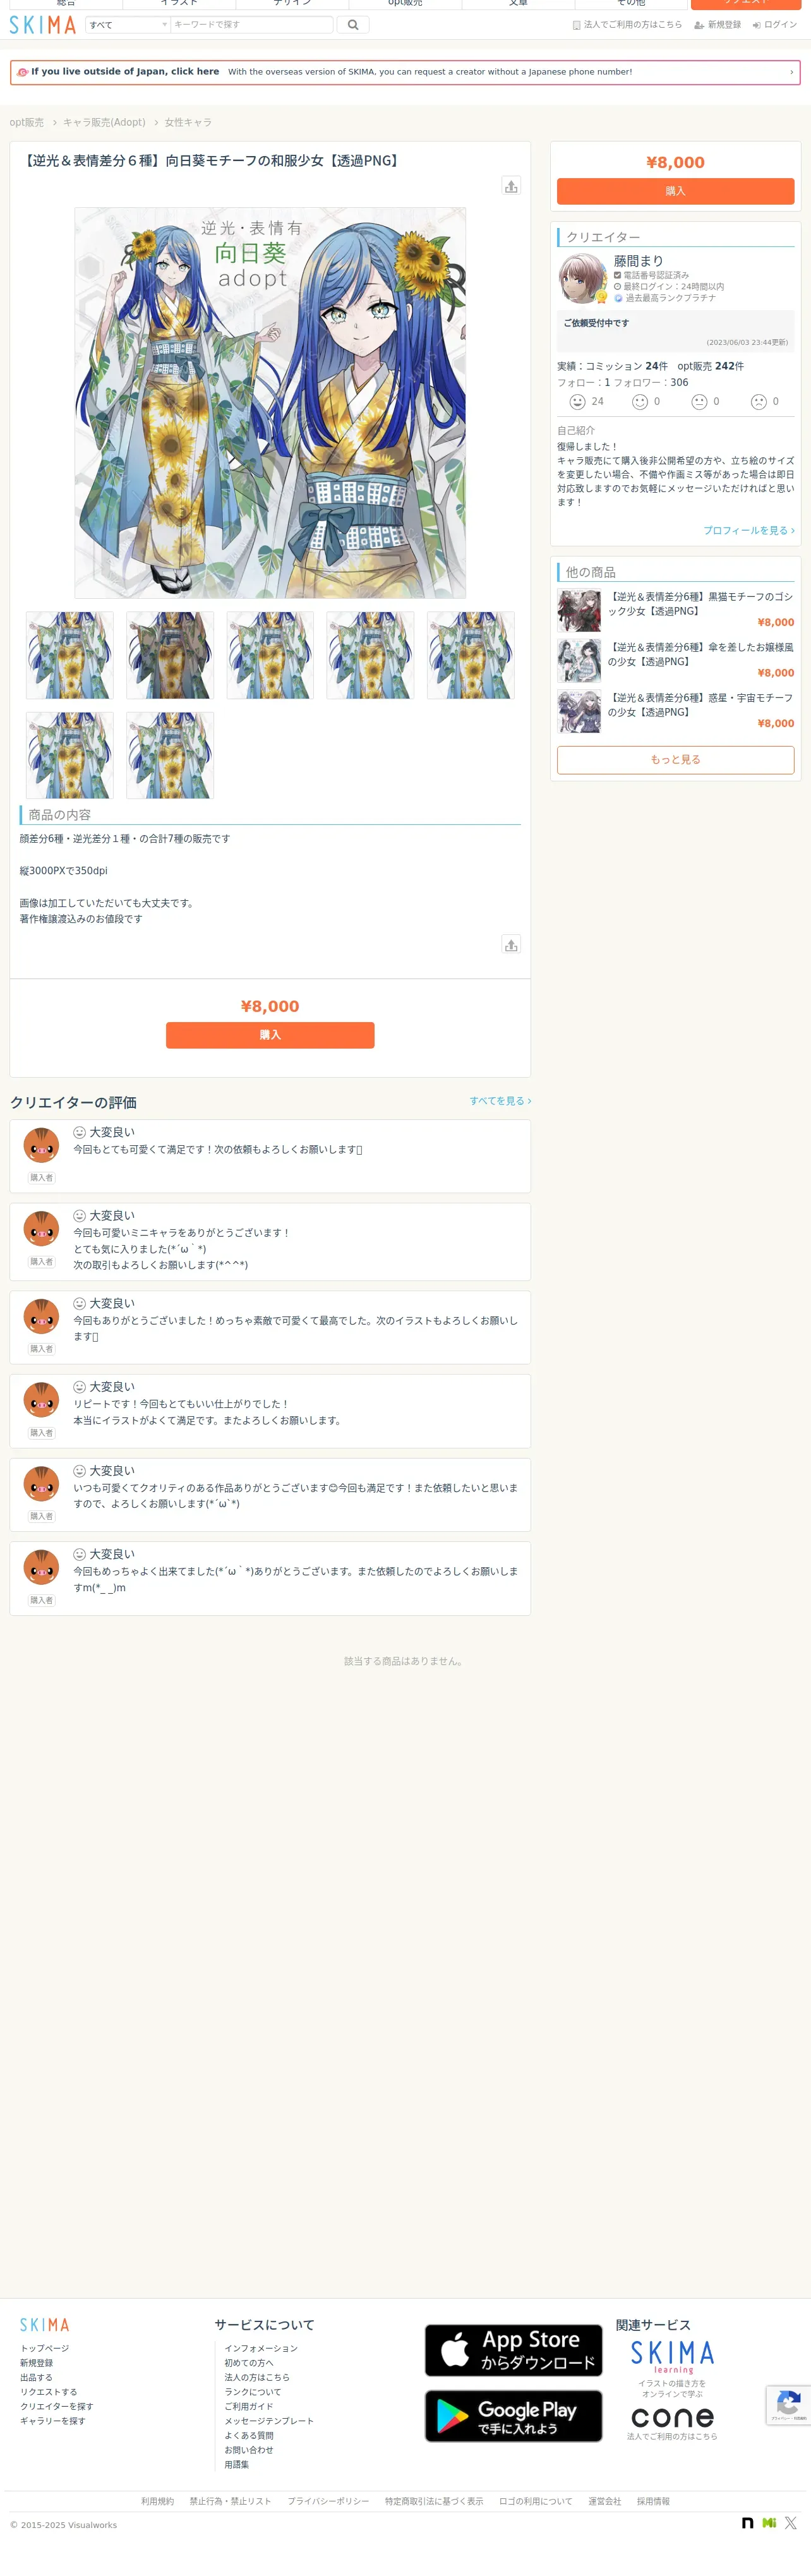Click the 購入 button in right sidebar
The width and height of the screenshot is (811, 2576).
[x=675, y=191]
